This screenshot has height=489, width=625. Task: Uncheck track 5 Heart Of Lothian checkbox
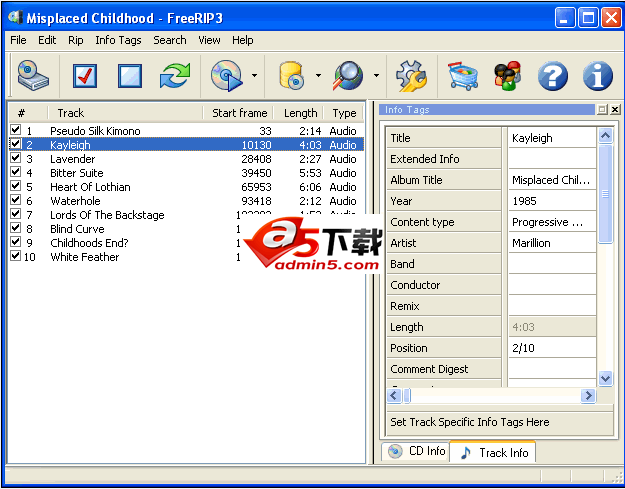point(16,185)
